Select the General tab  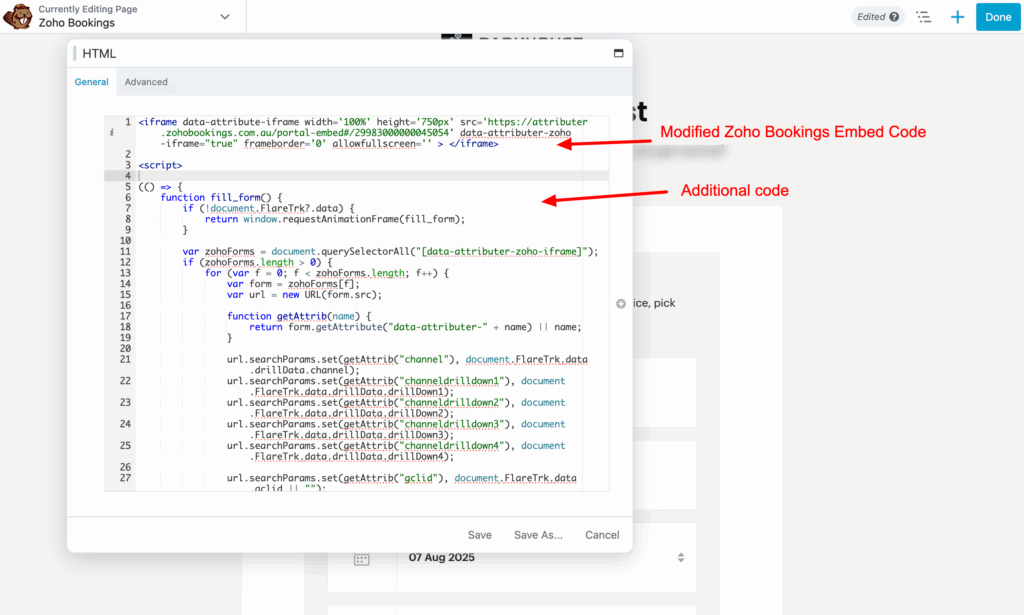[92, 82]
